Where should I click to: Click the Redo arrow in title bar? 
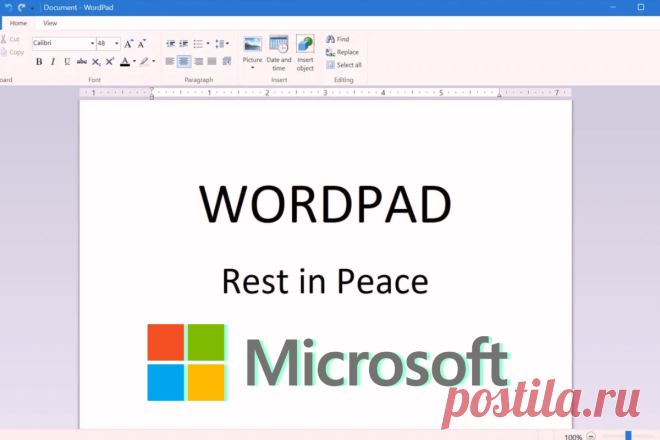(21, 7)
